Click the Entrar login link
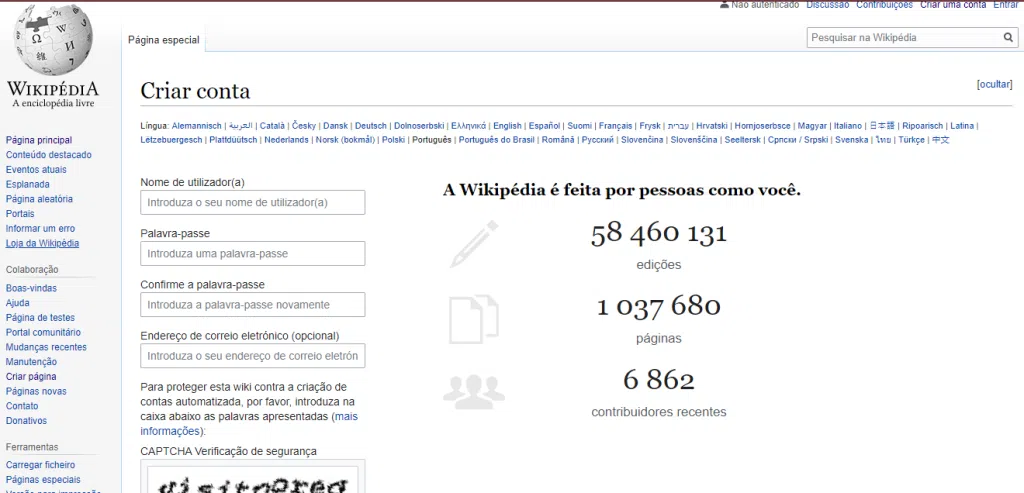This screenshot has width=1024, height=493. [1005, 5]
